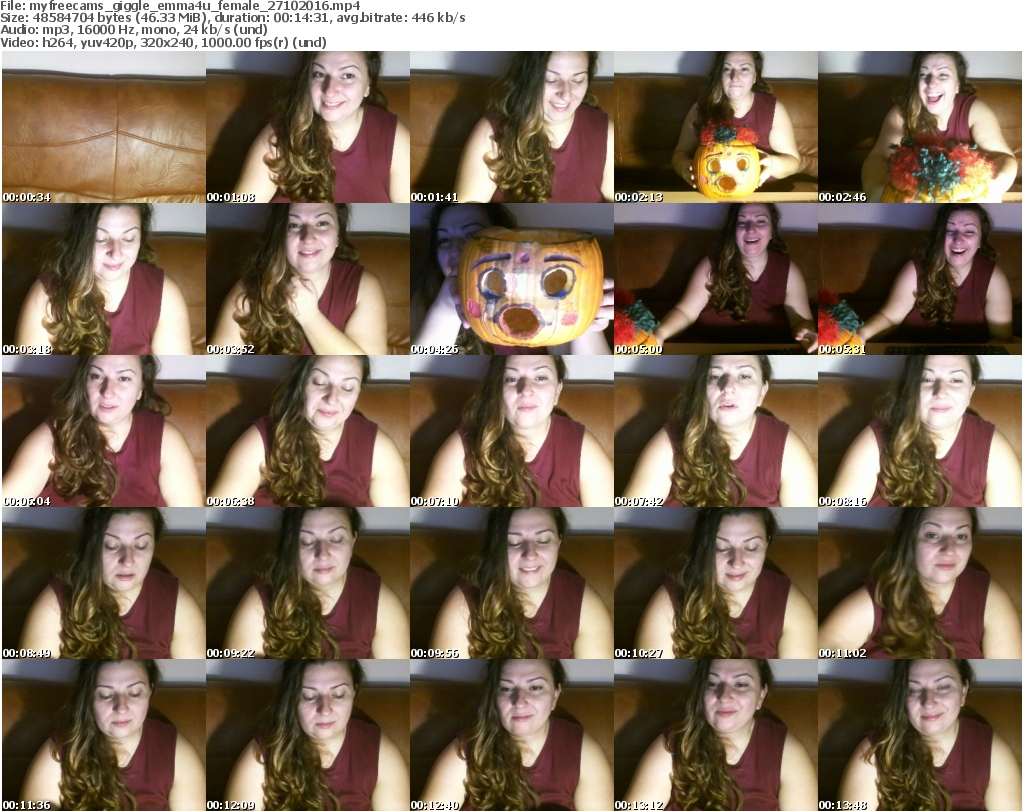The height and width of the screenshot is (811, 1024).
Task: Select the frame at 00:08:16
Action: pyautogui.click(x=919, y=431)
